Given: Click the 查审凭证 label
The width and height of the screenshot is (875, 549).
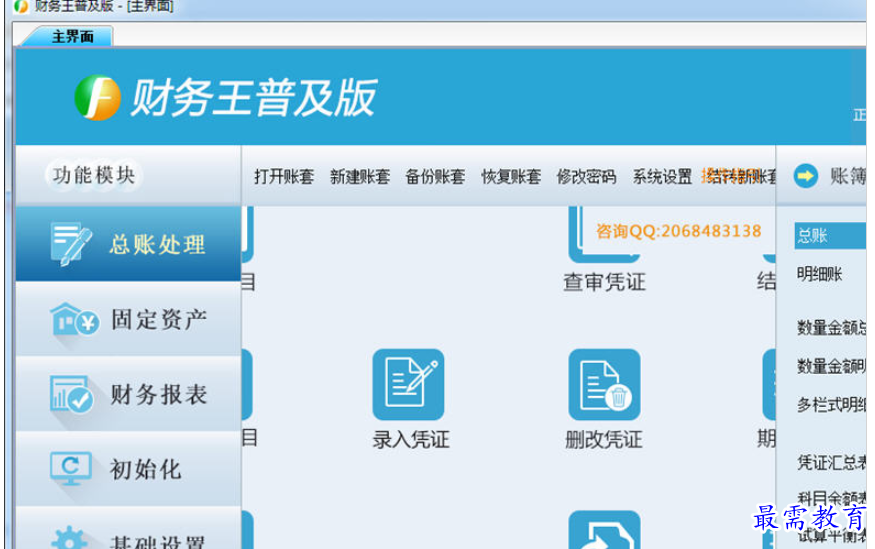Looking at the screenshot, I should [604, 282].
